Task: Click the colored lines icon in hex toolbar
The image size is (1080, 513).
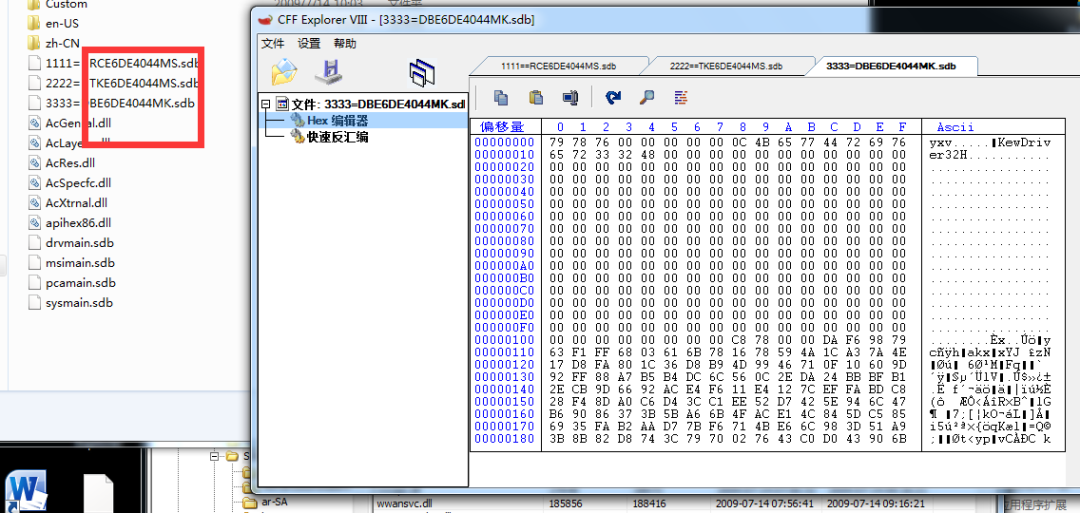Action: [x=681, y=97]
